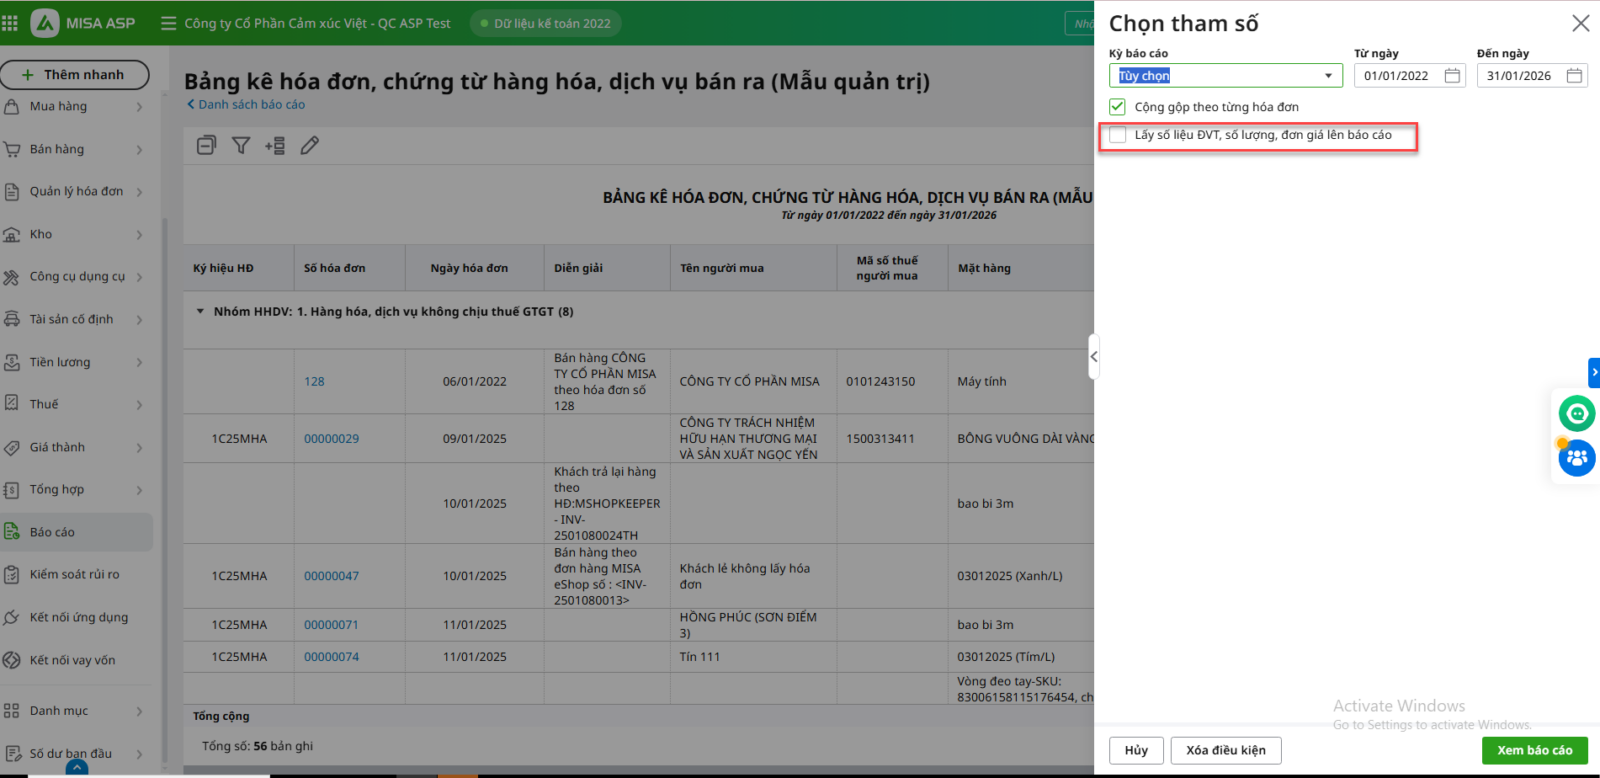Collapse the parameter side panel with arrow handle
This screenshot has width=1600, height=778.
point(1094,357)
